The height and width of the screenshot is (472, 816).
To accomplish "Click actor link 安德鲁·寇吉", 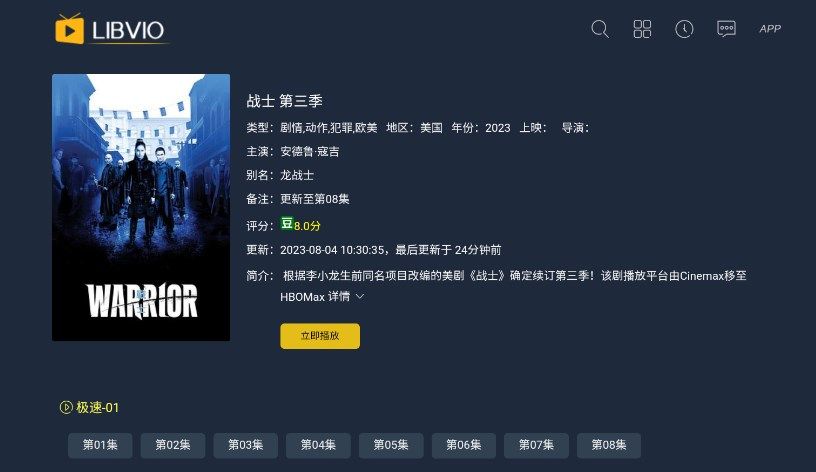I will click(310, 151).
